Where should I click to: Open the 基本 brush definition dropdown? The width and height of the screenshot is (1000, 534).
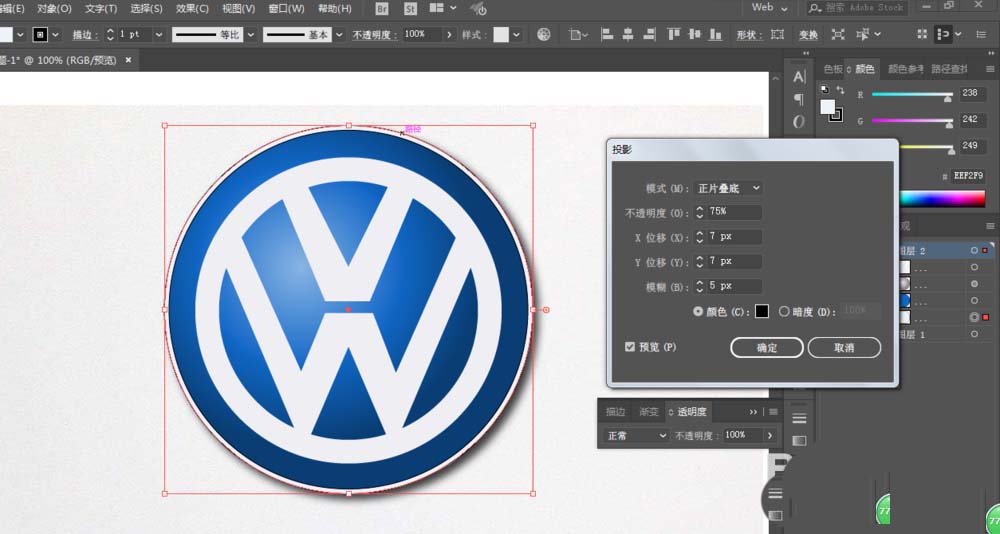click(339, 34)
